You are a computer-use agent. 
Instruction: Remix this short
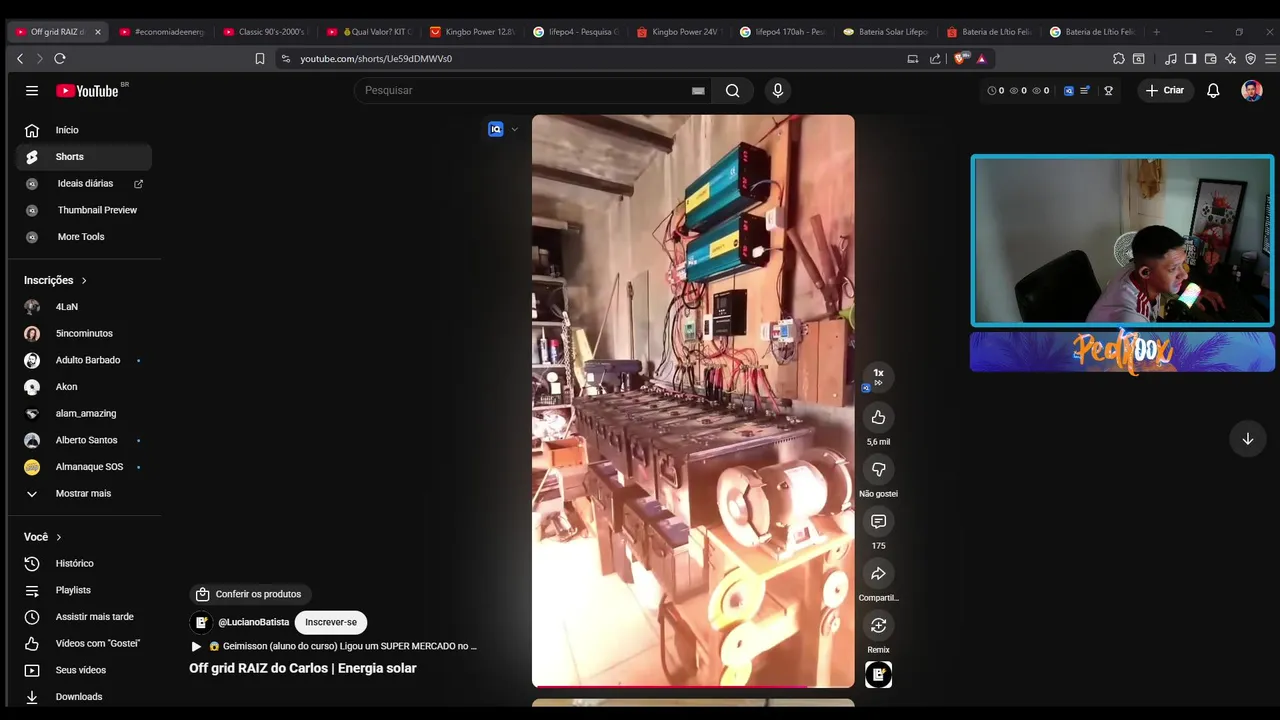878,625
